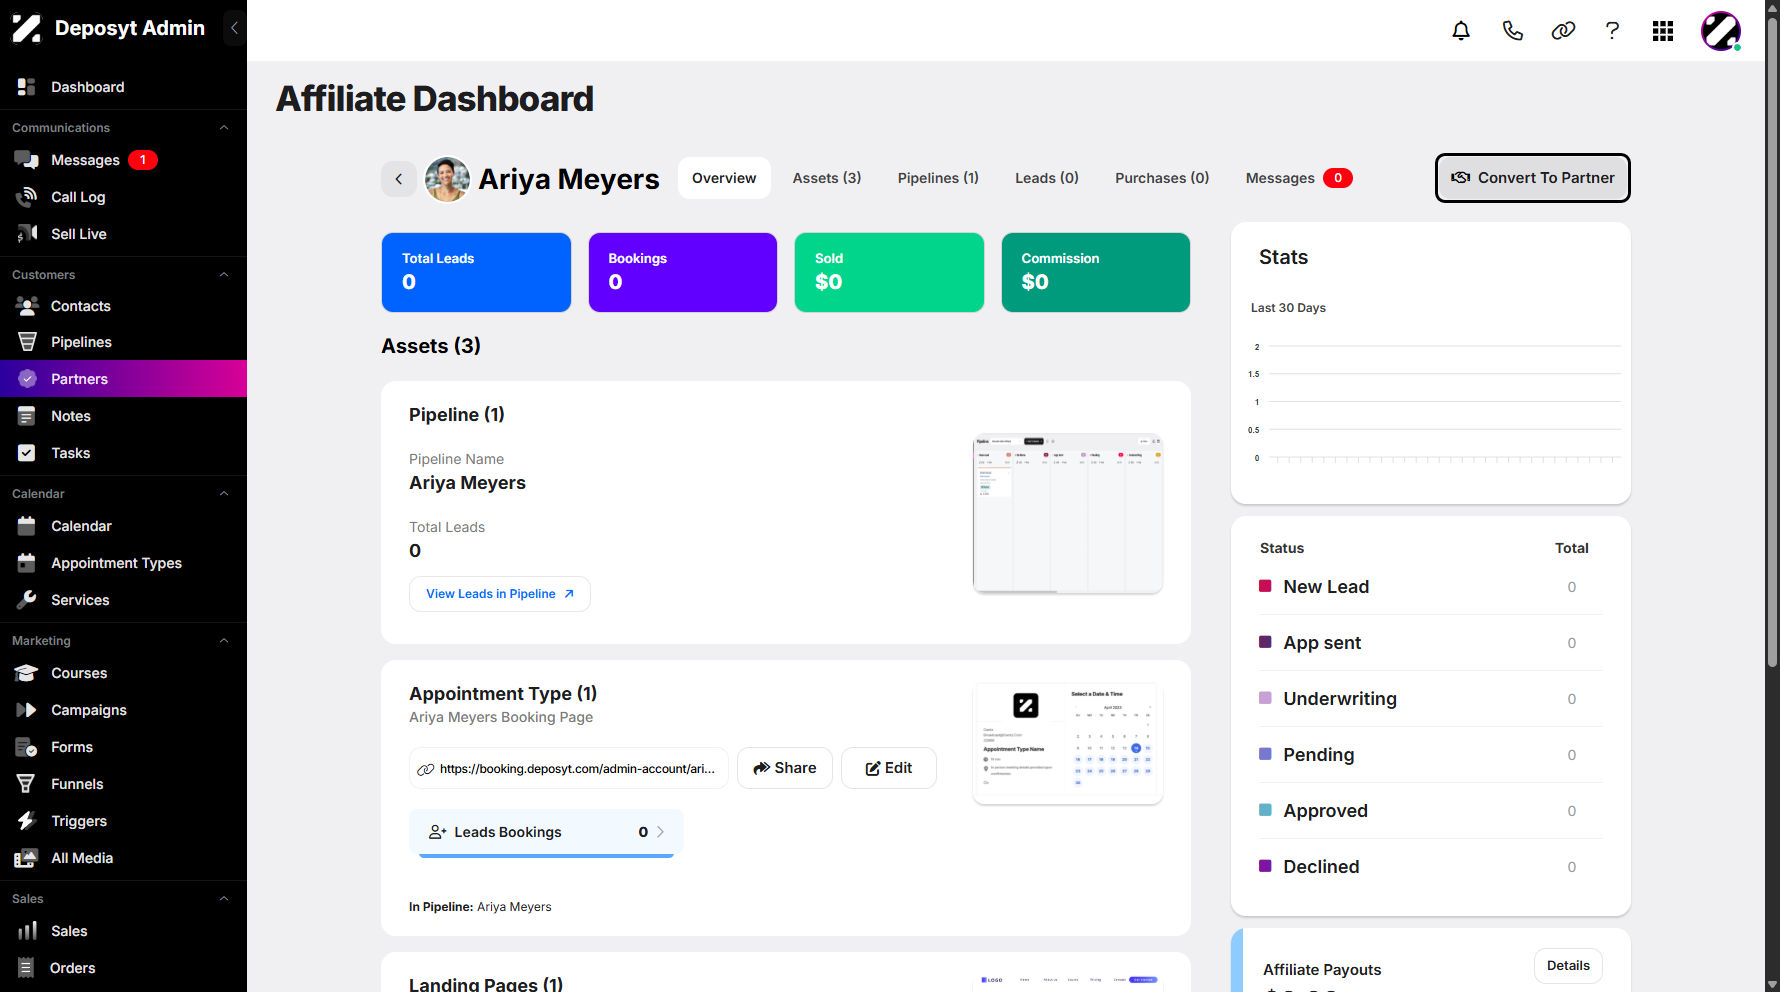Switch to the Leads (0) tab

[1047, 178]
